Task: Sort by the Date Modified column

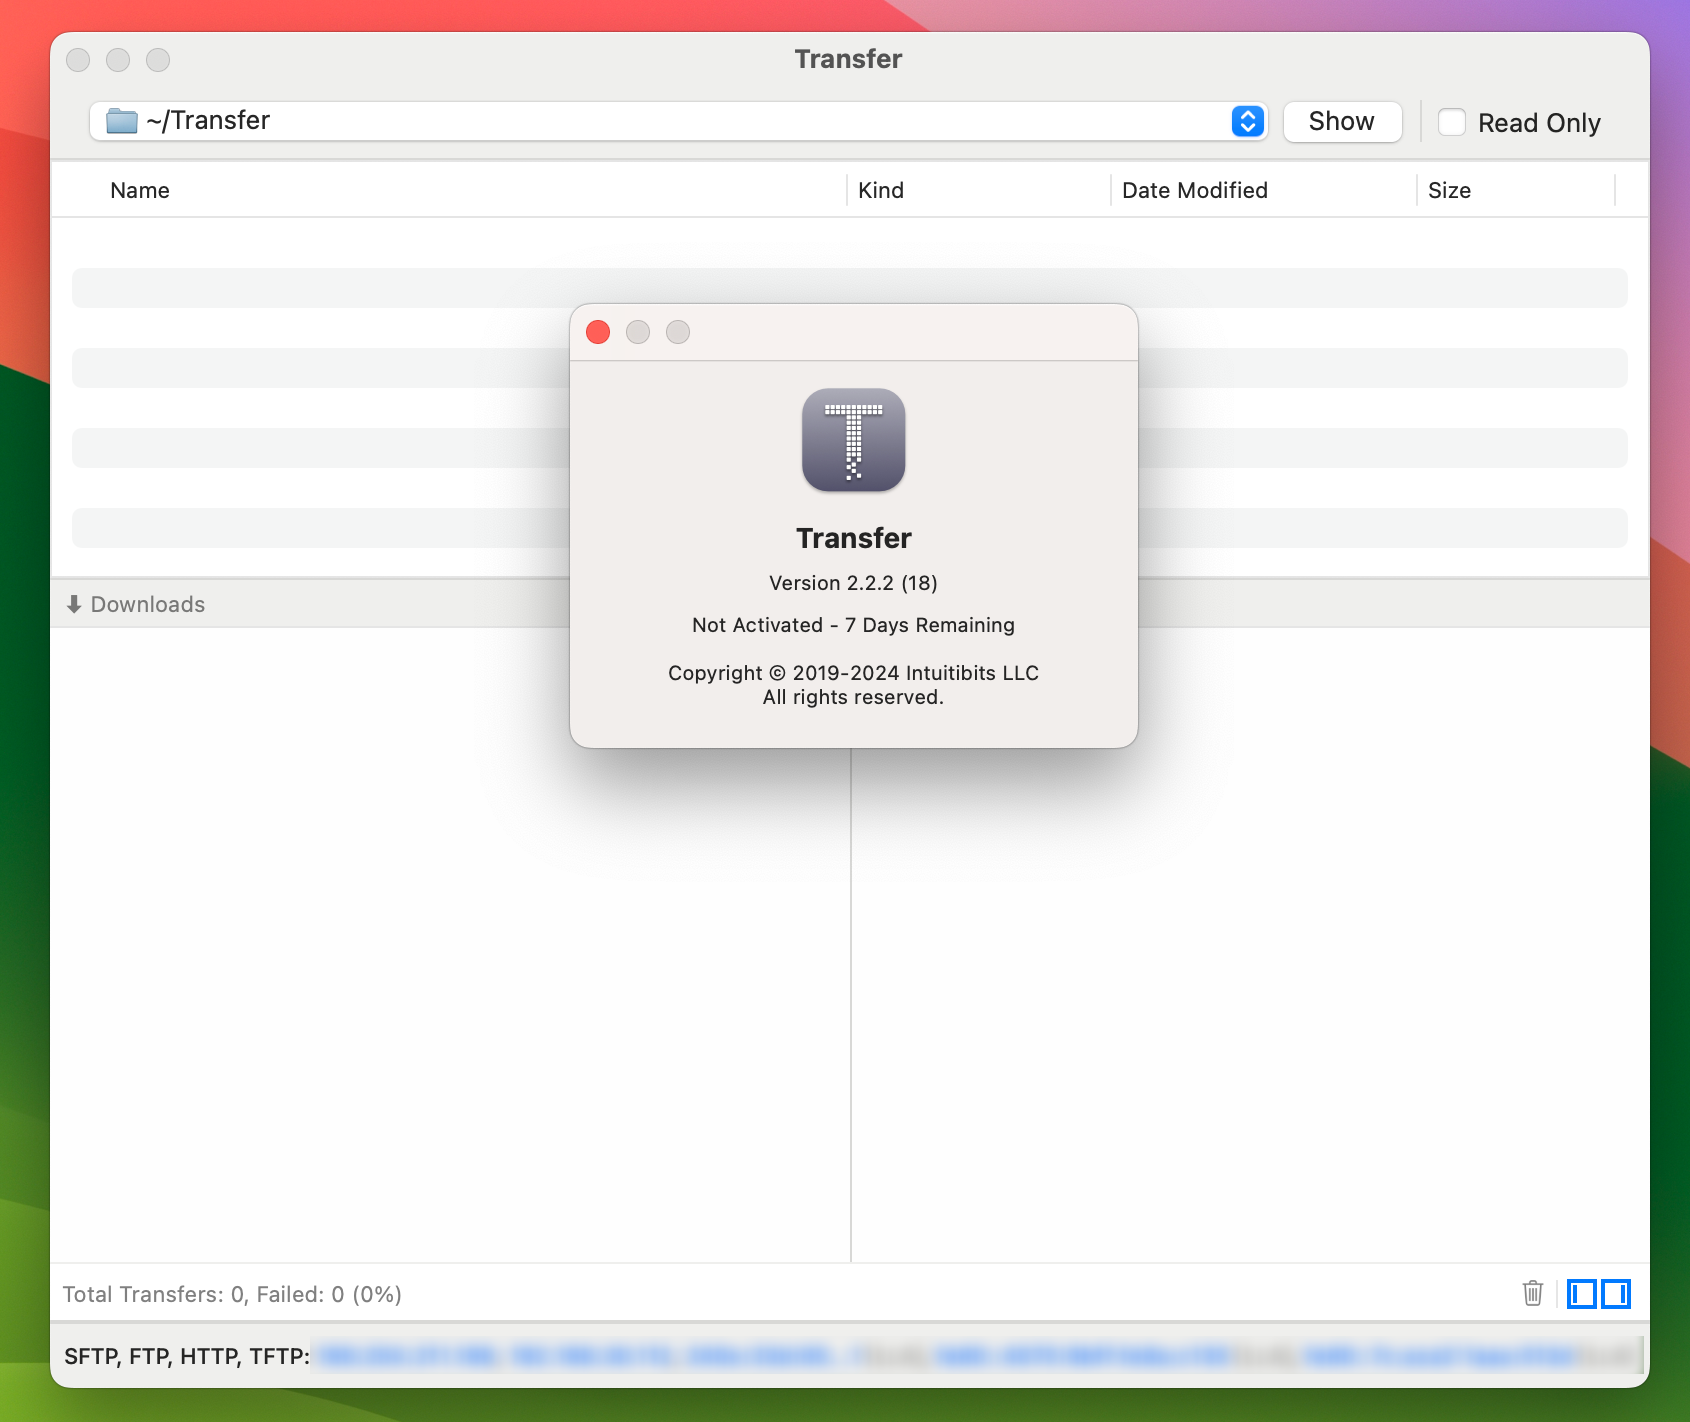Action: click(x=1195, y=190)
